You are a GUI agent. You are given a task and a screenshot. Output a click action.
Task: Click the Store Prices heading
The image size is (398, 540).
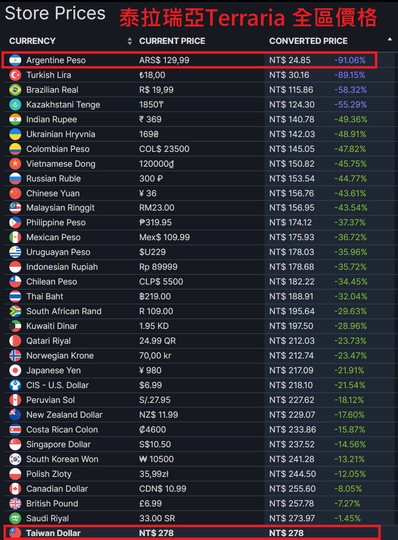click(x=55, y=14)
